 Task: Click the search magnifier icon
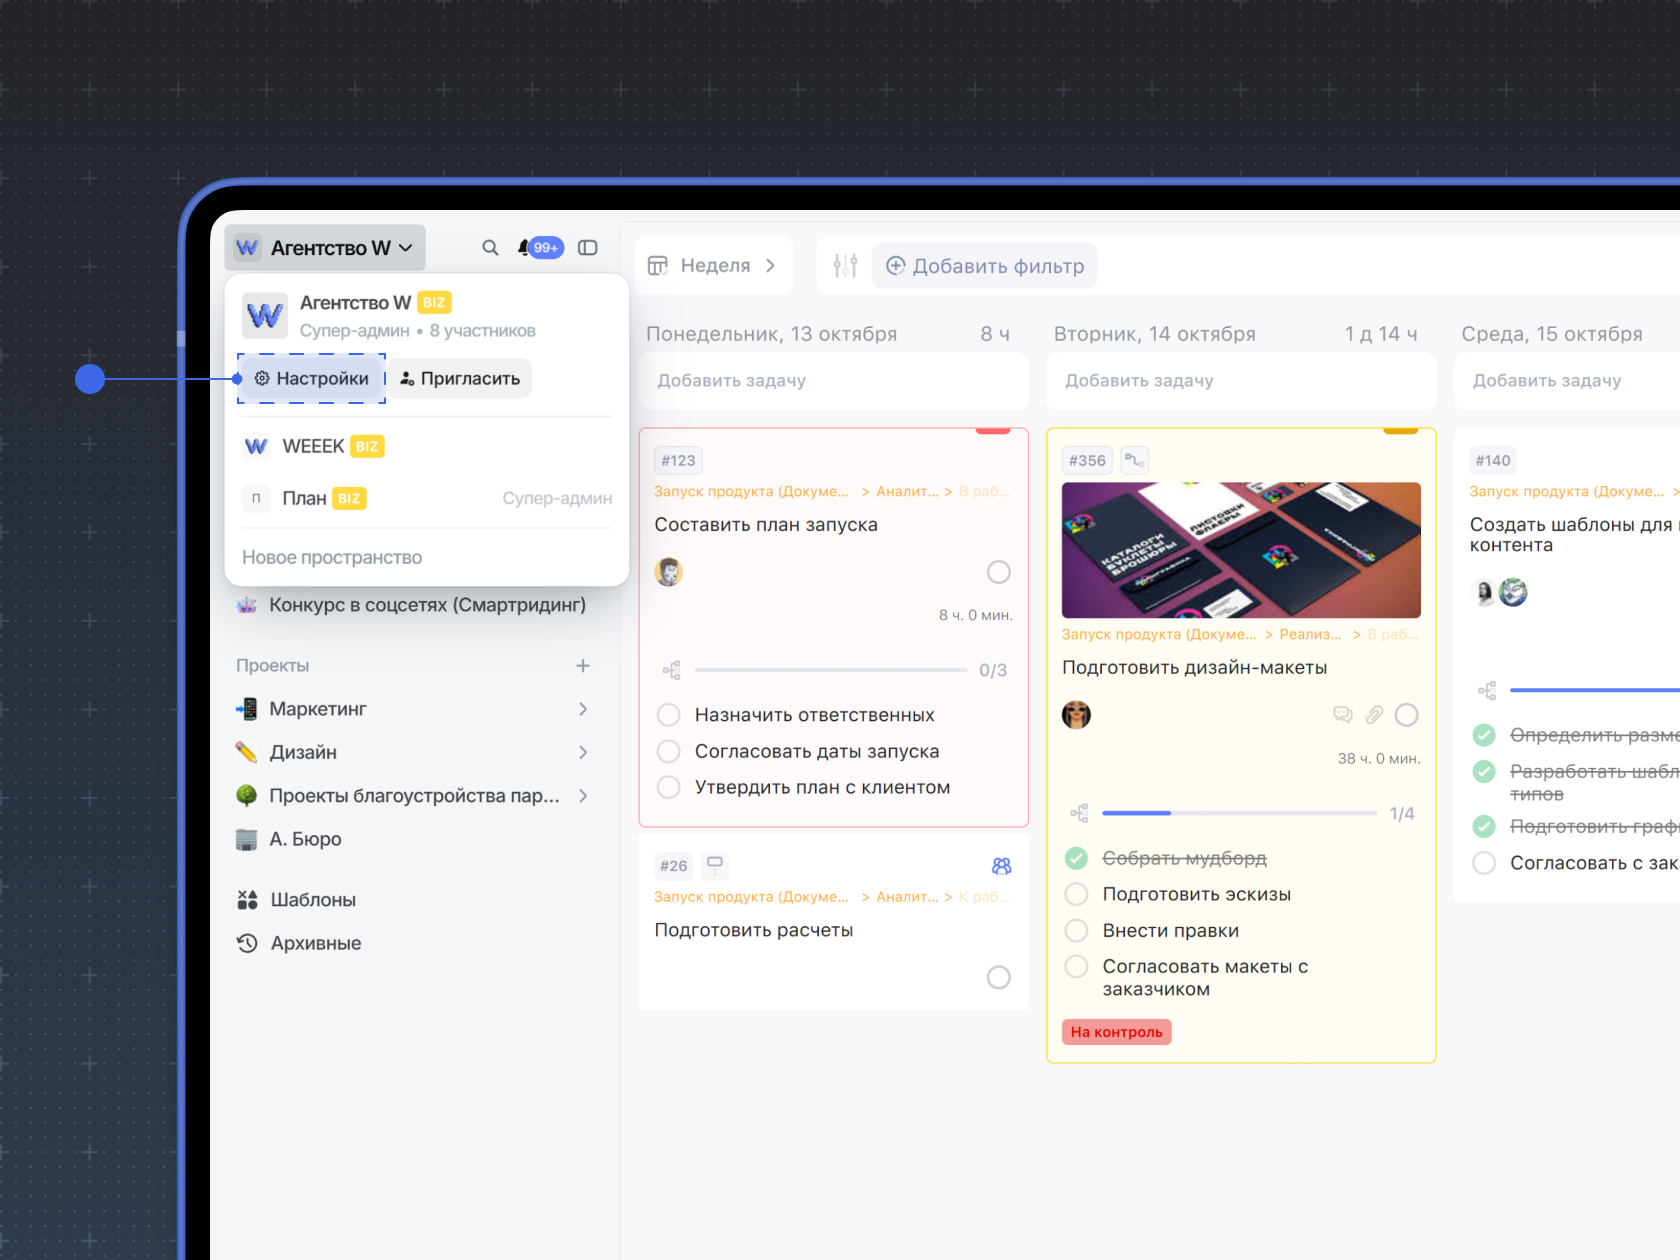[x=490, y=248]
